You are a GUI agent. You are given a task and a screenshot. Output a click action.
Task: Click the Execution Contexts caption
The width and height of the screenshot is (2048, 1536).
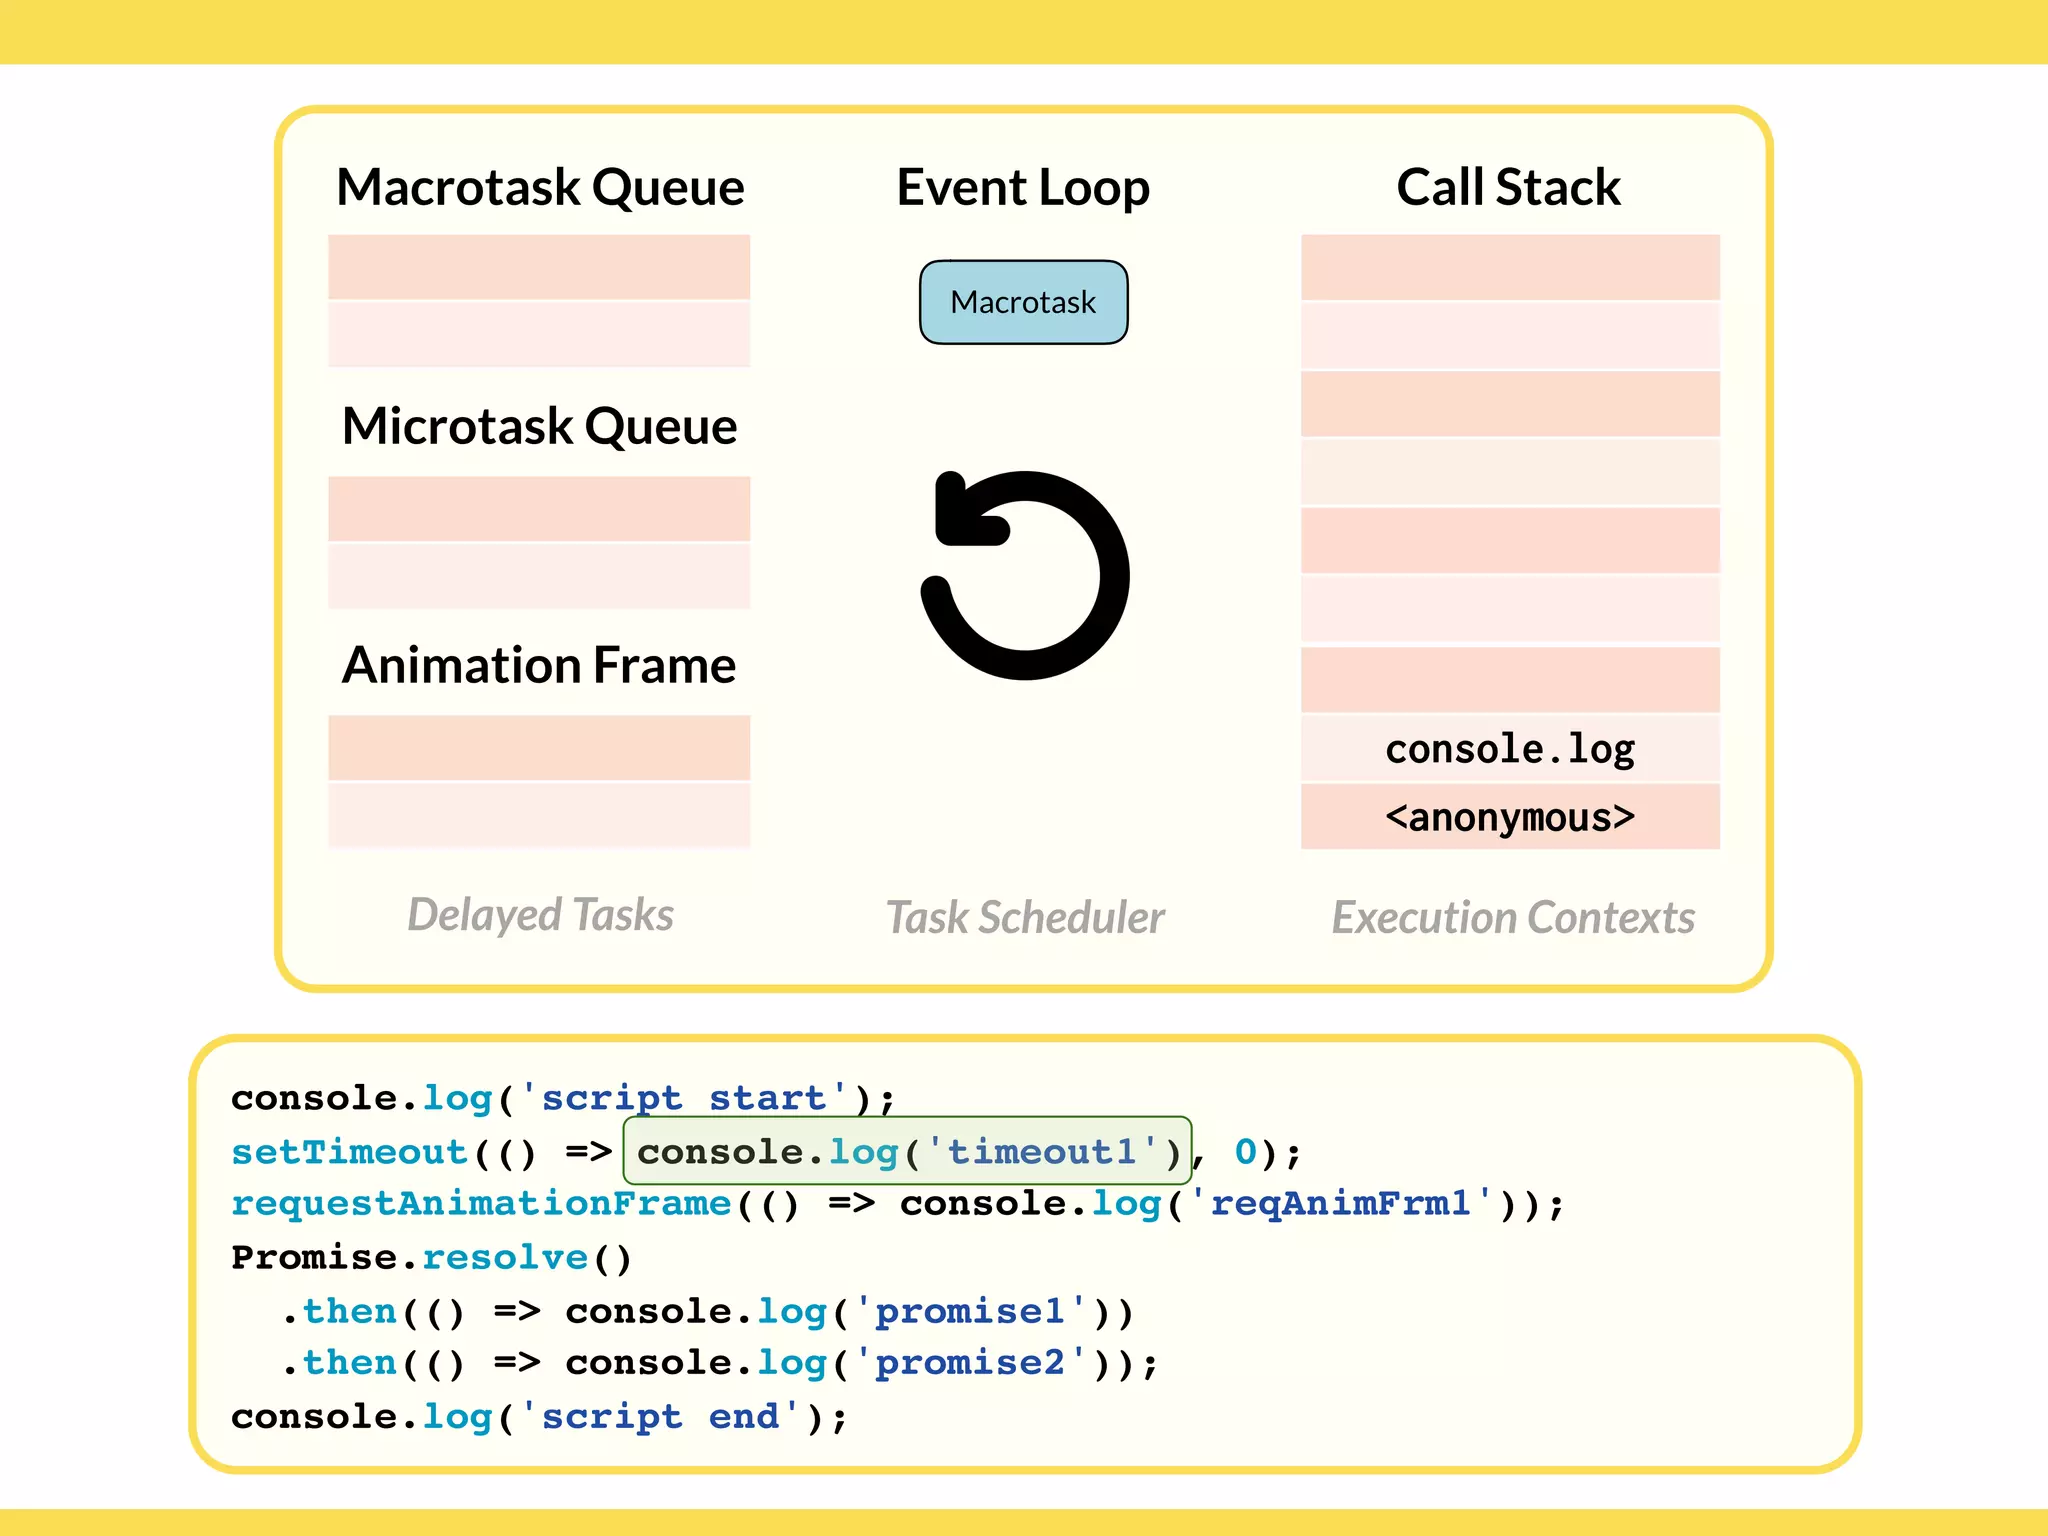[x=1513, y=917]
